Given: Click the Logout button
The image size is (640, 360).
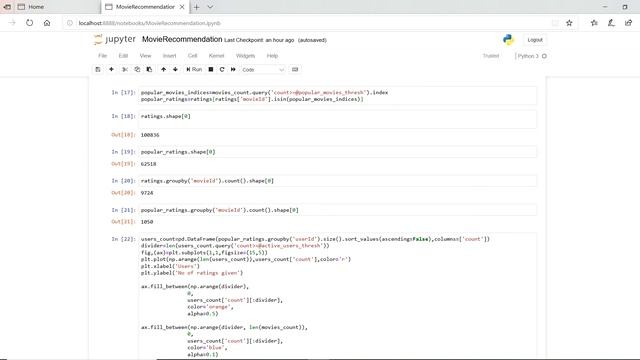Looking at the screenshot, I should click(x=535, y=40).
